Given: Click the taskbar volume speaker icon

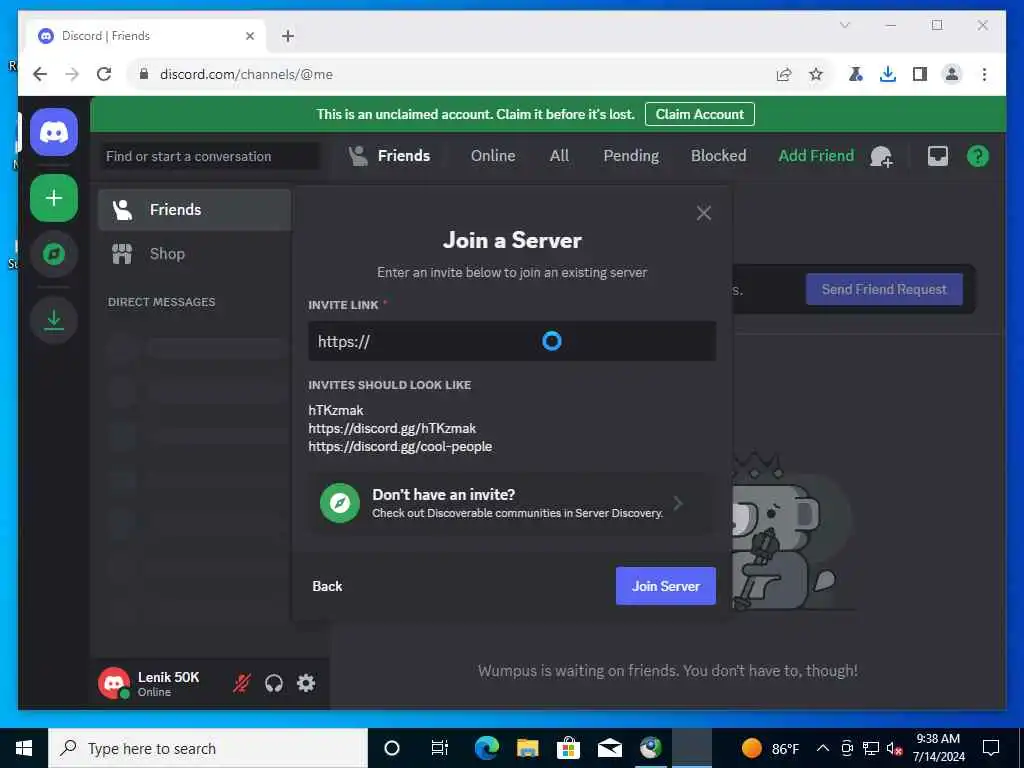Looking at the screenshot, I should click(x=895, y=748).
